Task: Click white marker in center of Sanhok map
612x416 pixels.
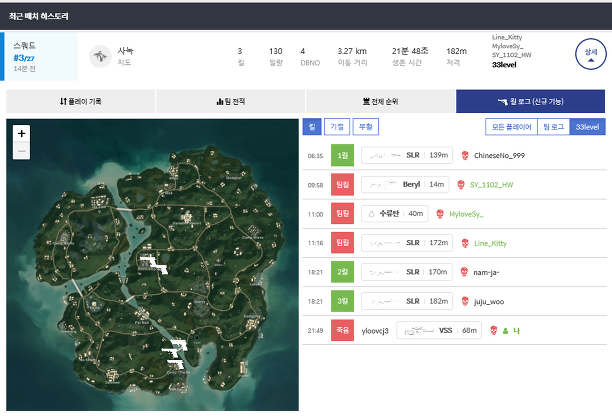Action: (151, 263)
